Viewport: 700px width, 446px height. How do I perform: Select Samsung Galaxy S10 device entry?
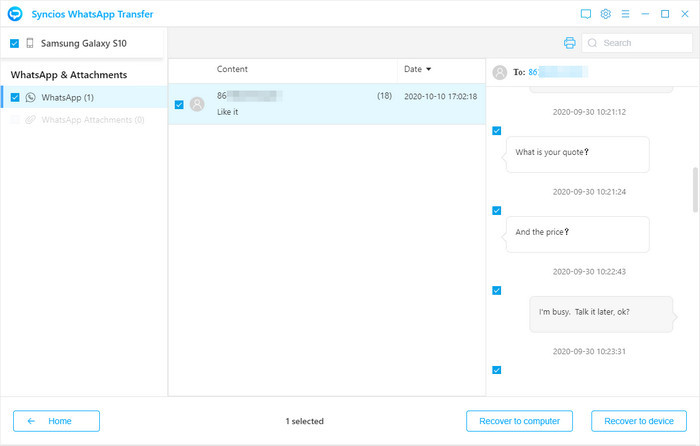[82, 43]
